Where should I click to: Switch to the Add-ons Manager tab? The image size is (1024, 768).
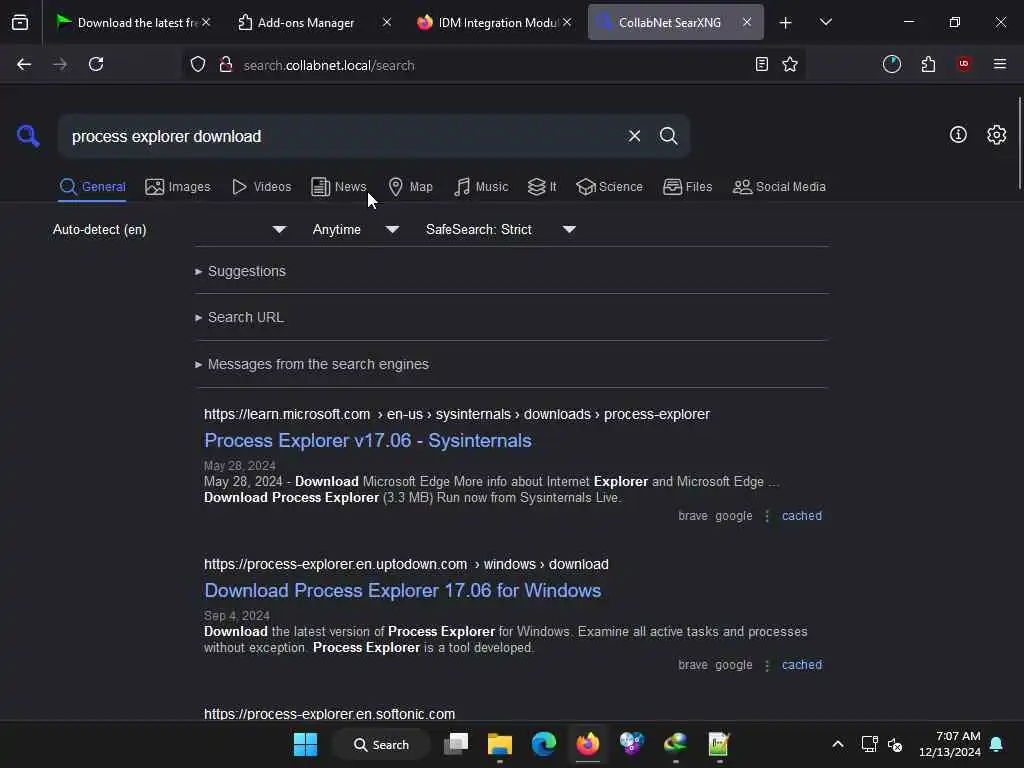click(306, 22)
